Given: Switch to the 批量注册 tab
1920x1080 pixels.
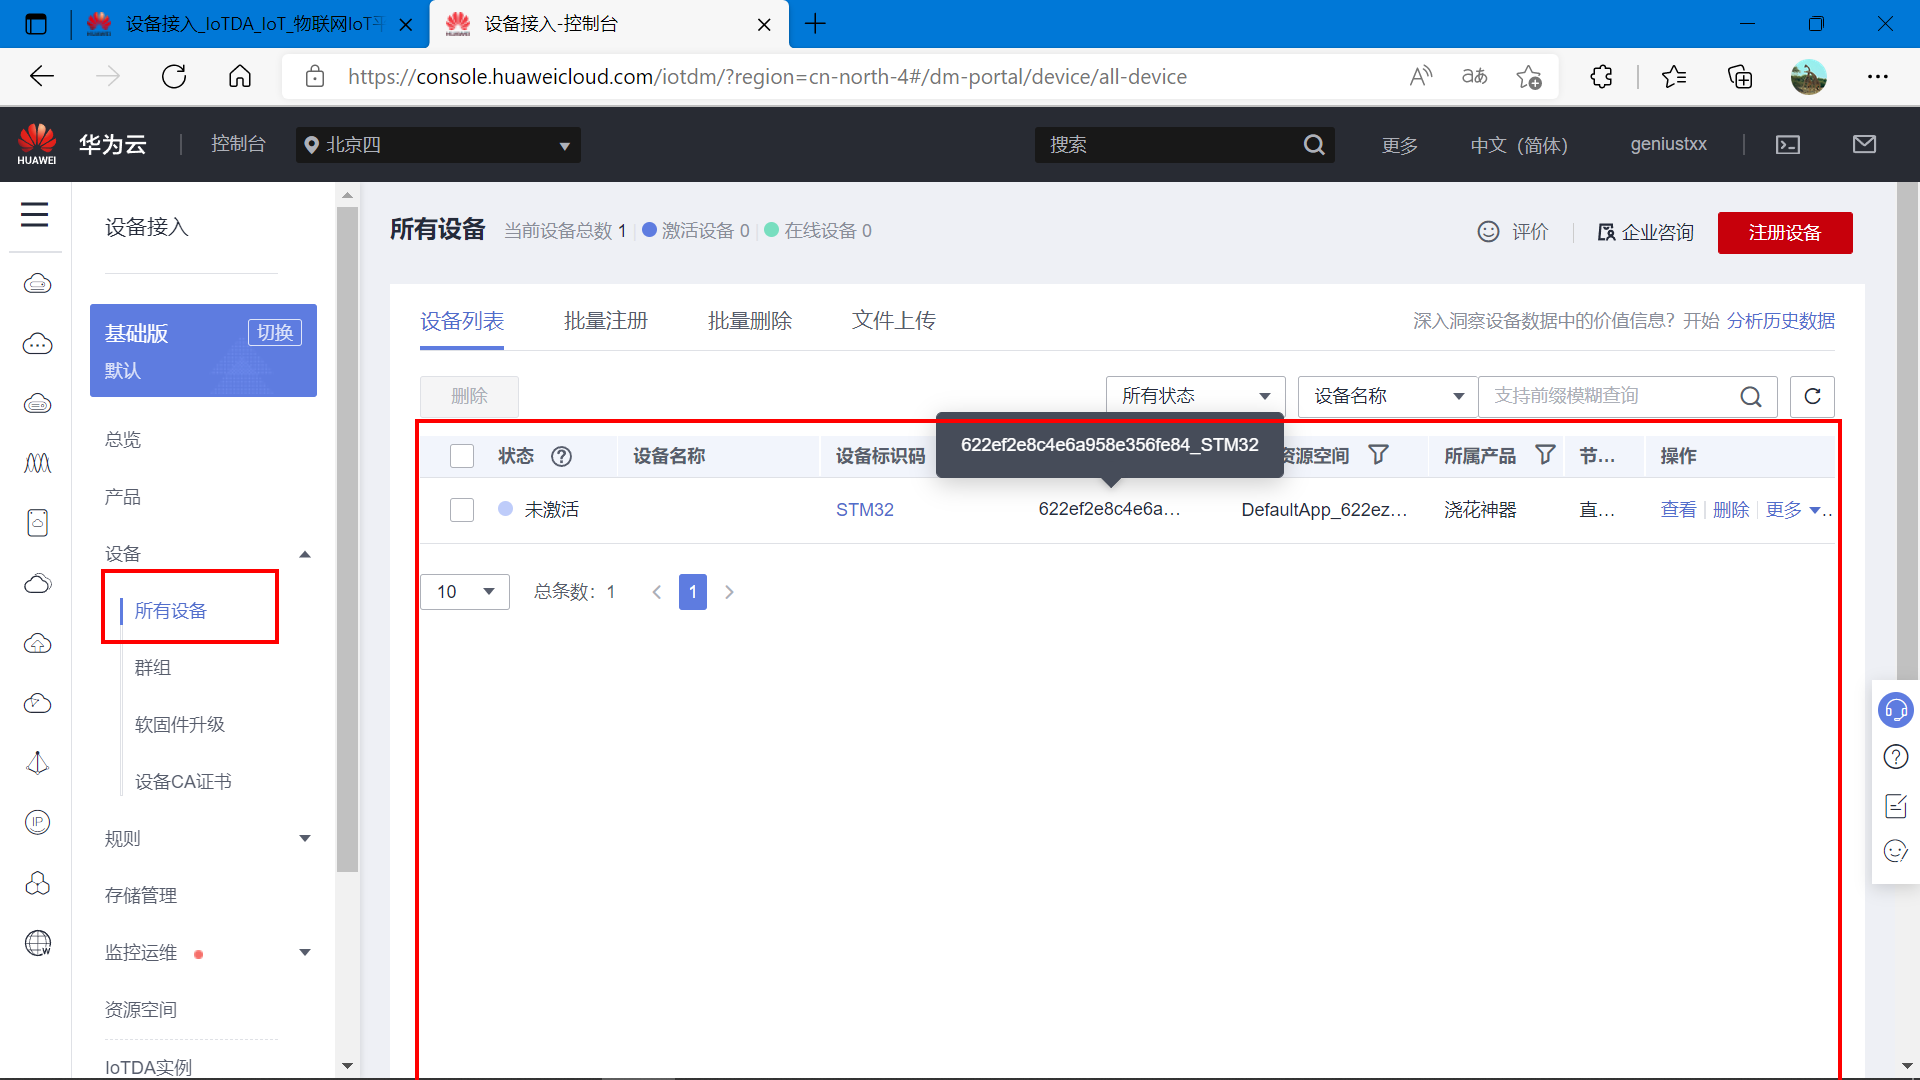Looking at the screenshot, I should tap(606, 321).
